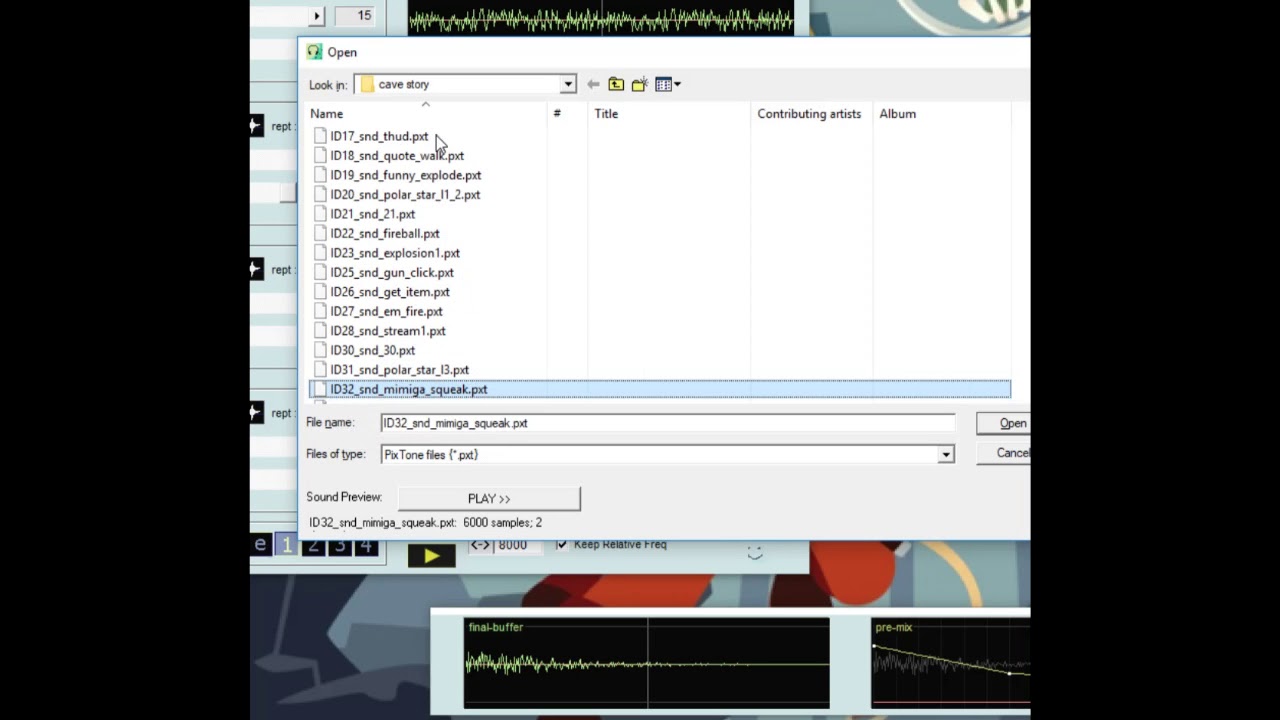Screen dimensions: 1280x720
Task: Click the File name input field
Action: (667, 423)
